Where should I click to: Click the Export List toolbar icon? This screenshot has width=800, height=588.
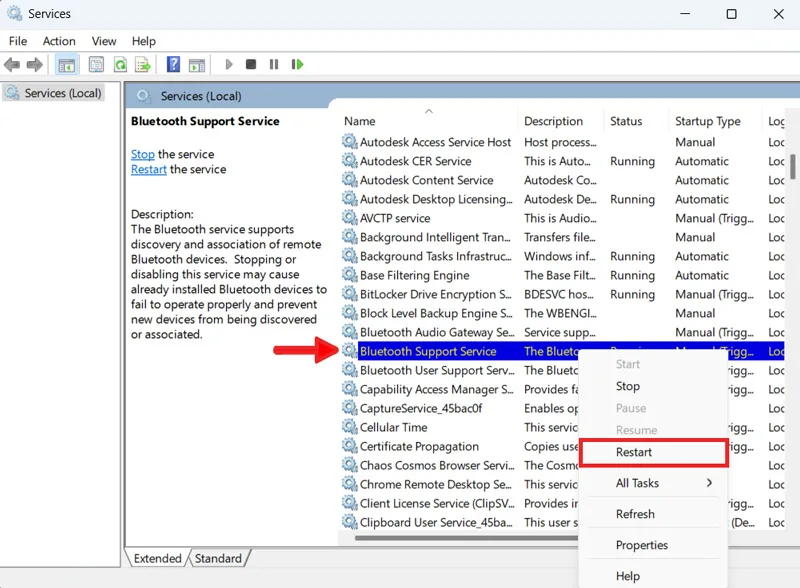143,65
